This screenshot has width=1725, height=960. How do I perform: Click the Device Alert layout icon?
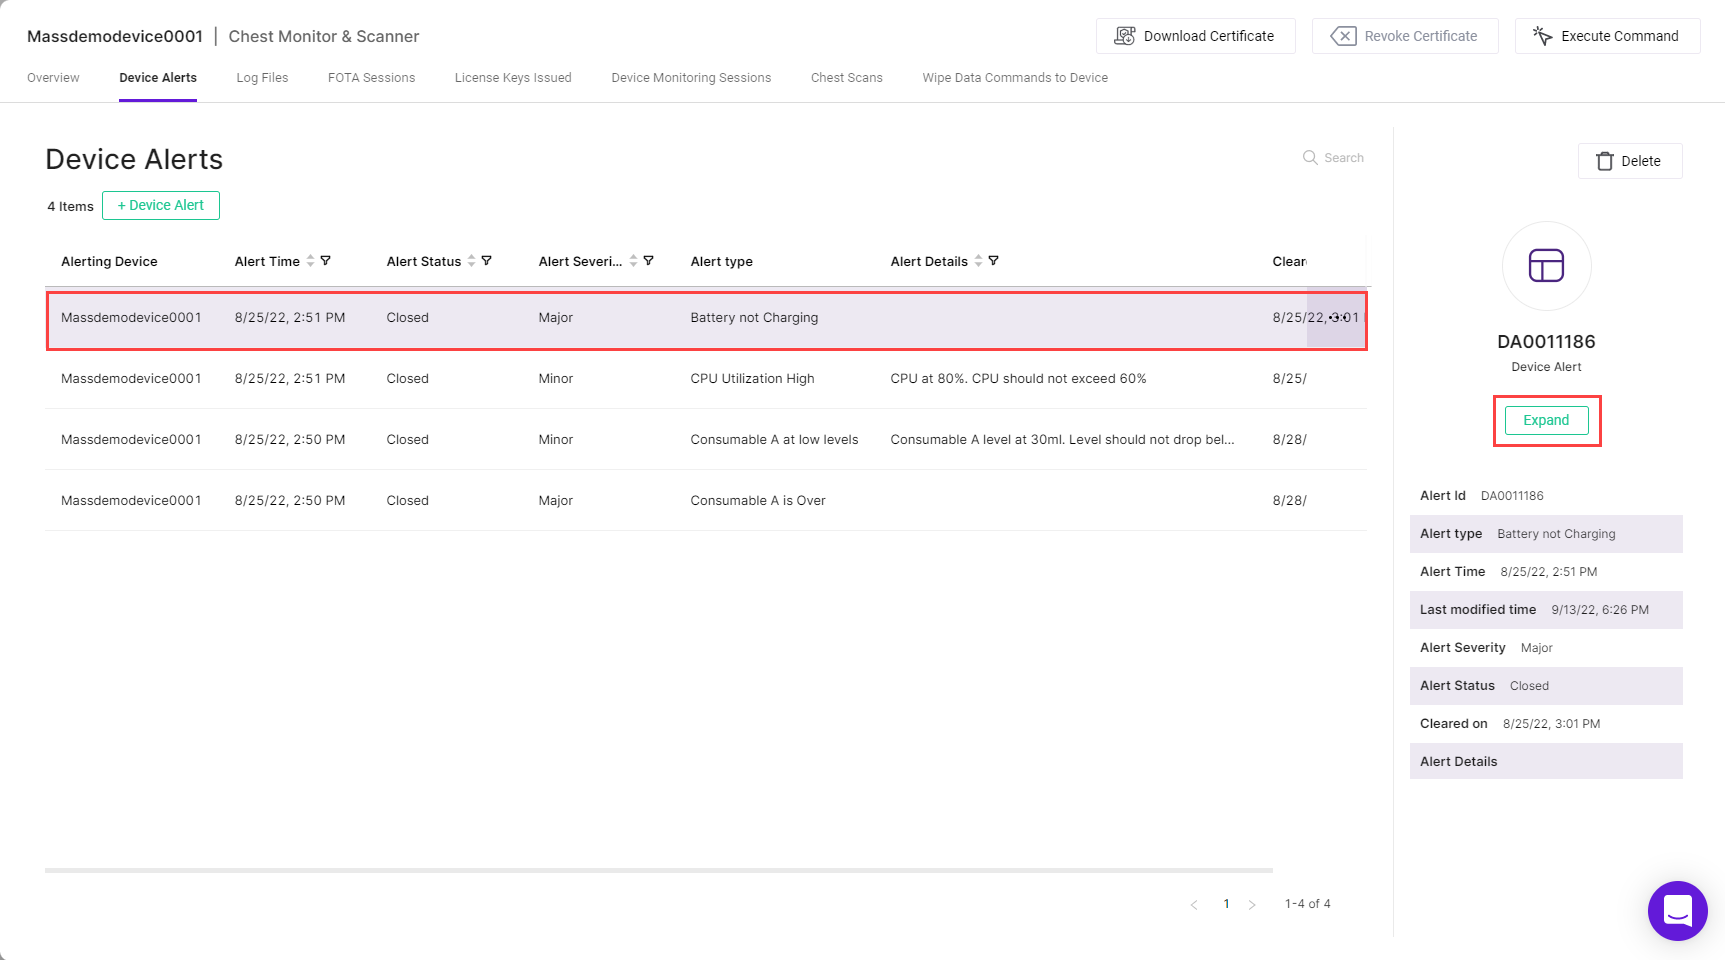[x=1546, y=266]
